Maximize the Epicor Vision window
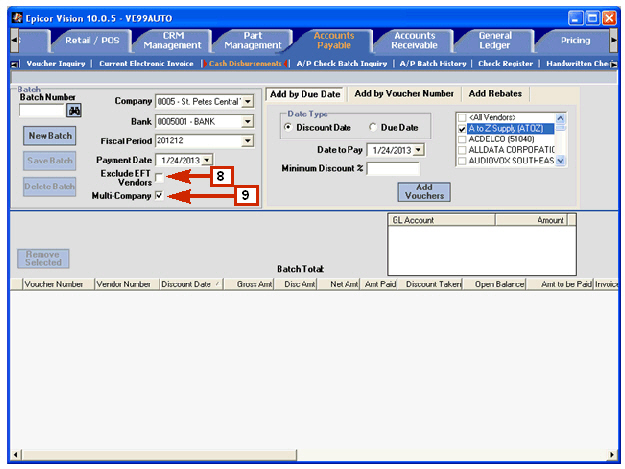This screenshot has height=469, width=625. [x=593, y=18]
